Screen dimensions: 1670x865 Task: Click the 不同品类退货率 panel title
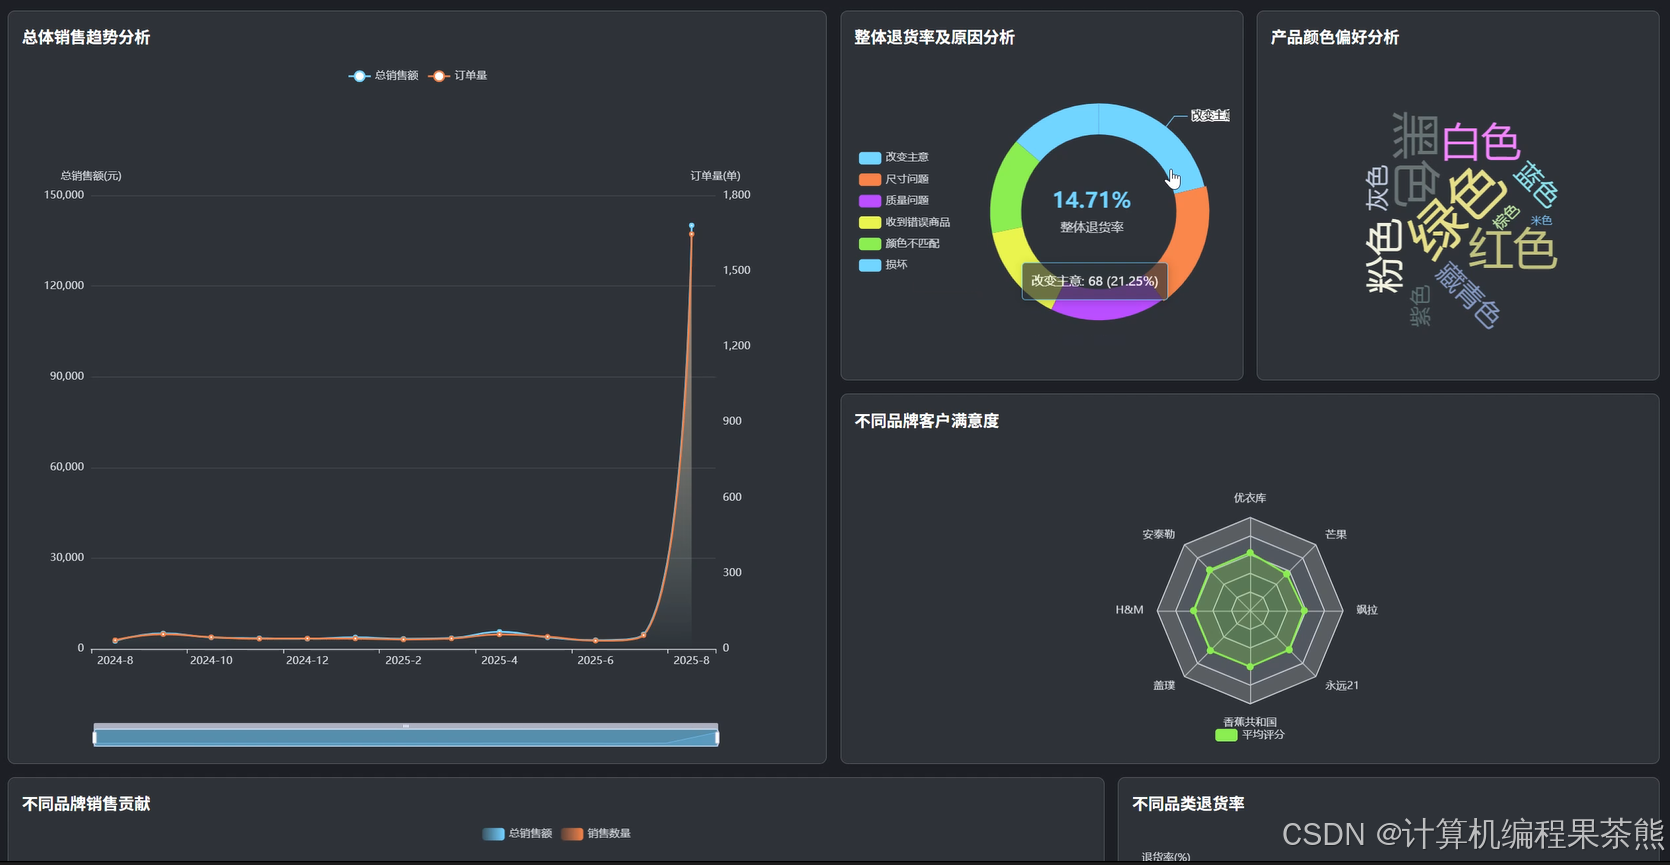pos(1188,804)
